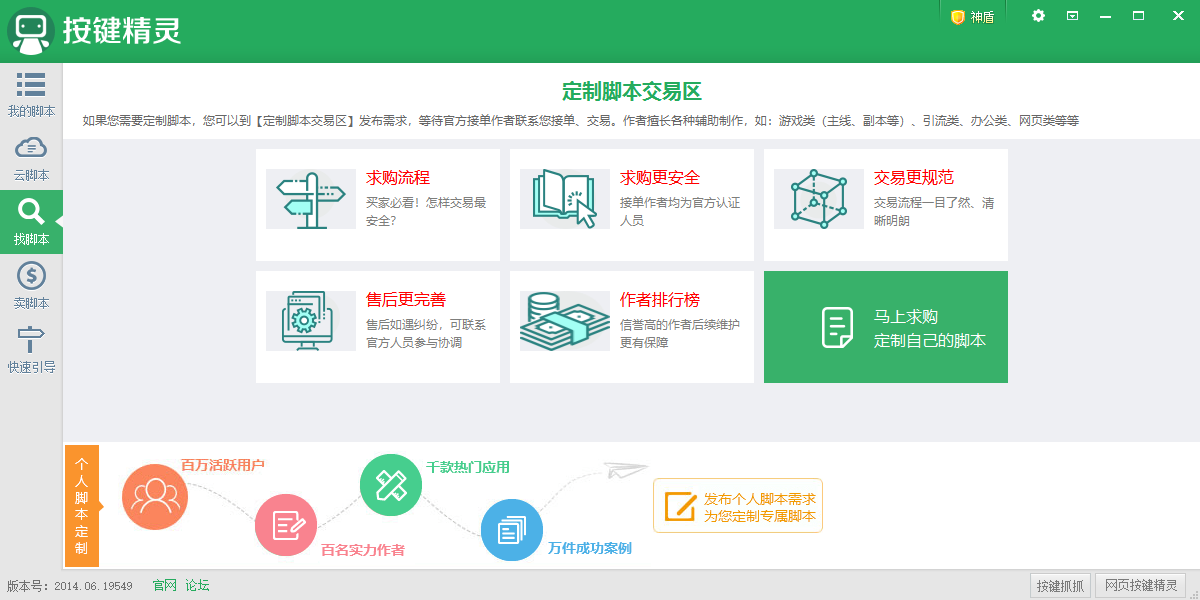Click 按键抓抓 button
1200x600 pixels.
[1060, 586]
